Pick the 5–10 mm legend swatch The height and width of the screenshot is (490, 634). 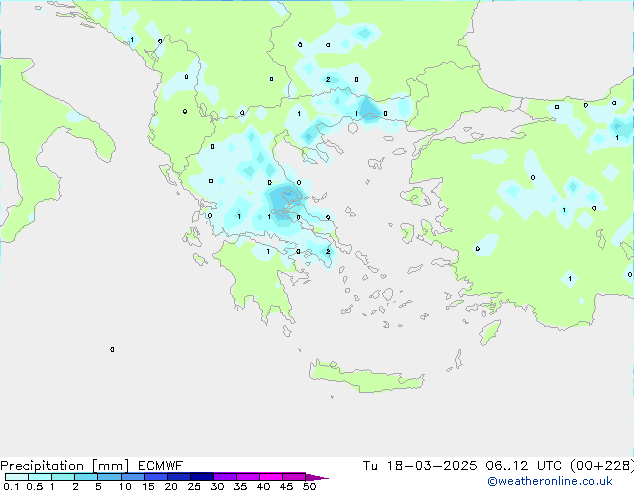[x=109, y=477]
